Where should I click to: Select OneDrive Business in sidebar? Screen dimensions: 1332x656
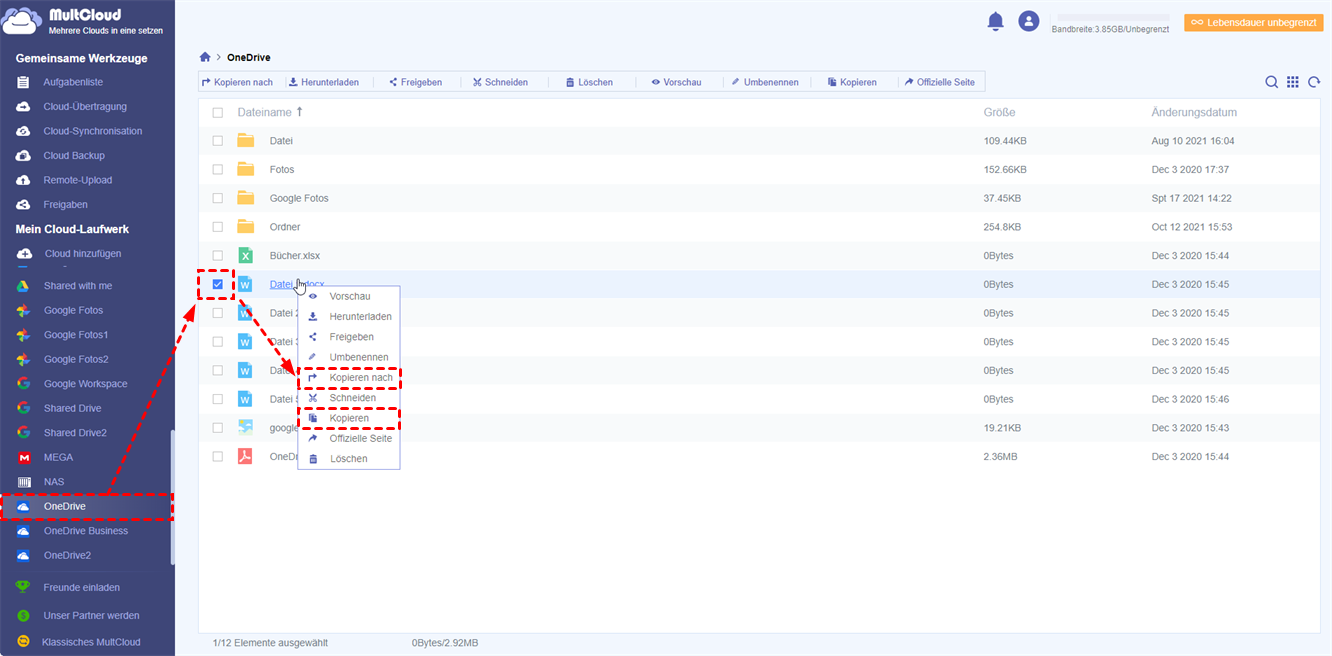tap(86, 531)
